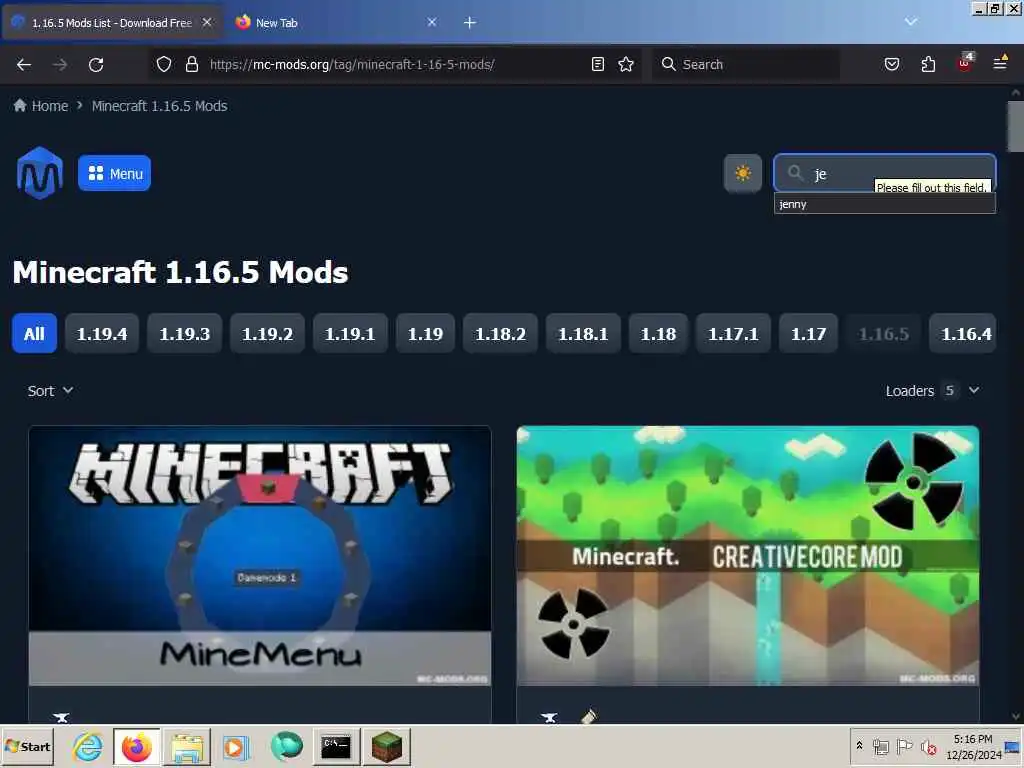1024x768 pixels.
Task: Expand the Sort dropdown
Action: [x=50, y=391]
